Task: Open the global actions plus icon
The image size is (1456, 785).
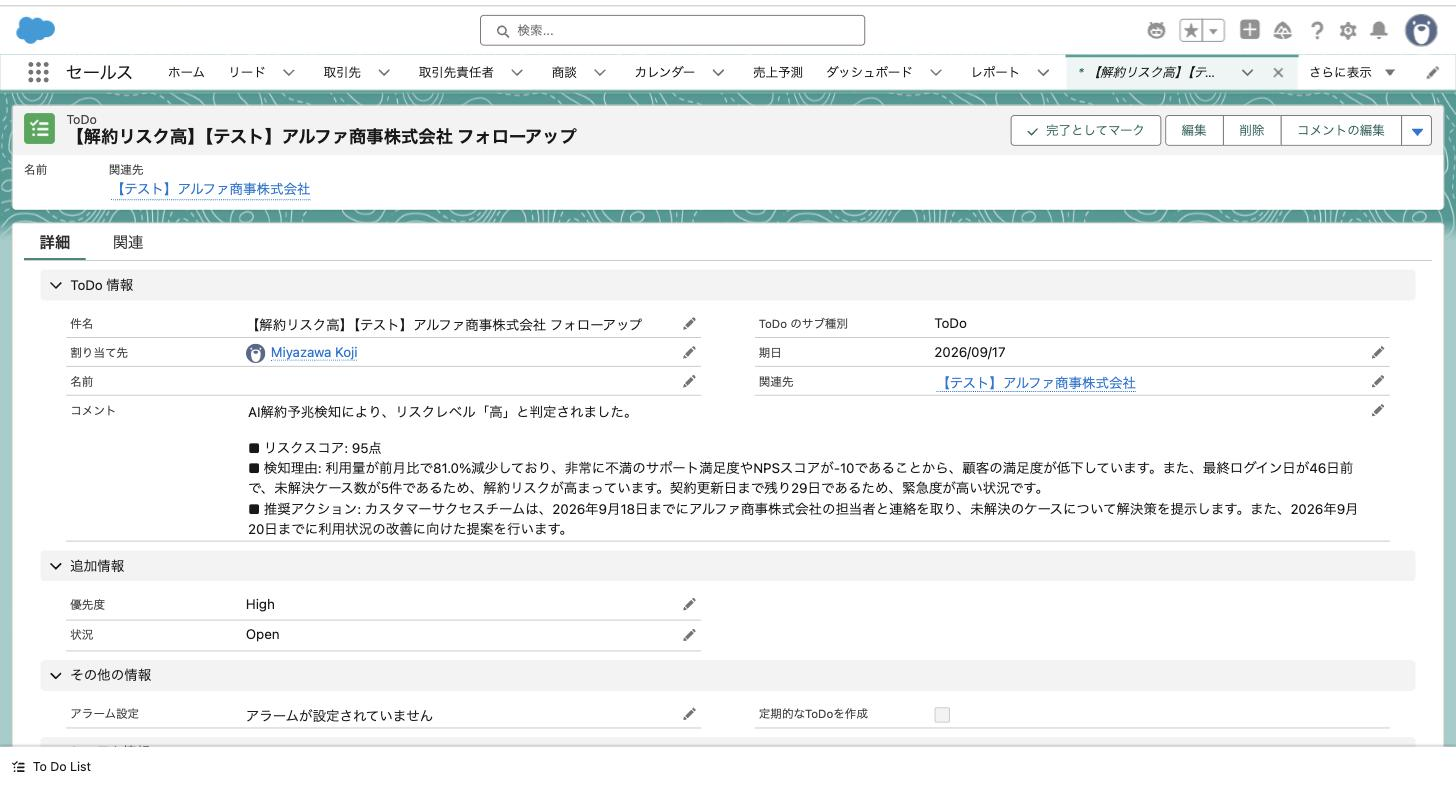Action: pos(1249,30)
